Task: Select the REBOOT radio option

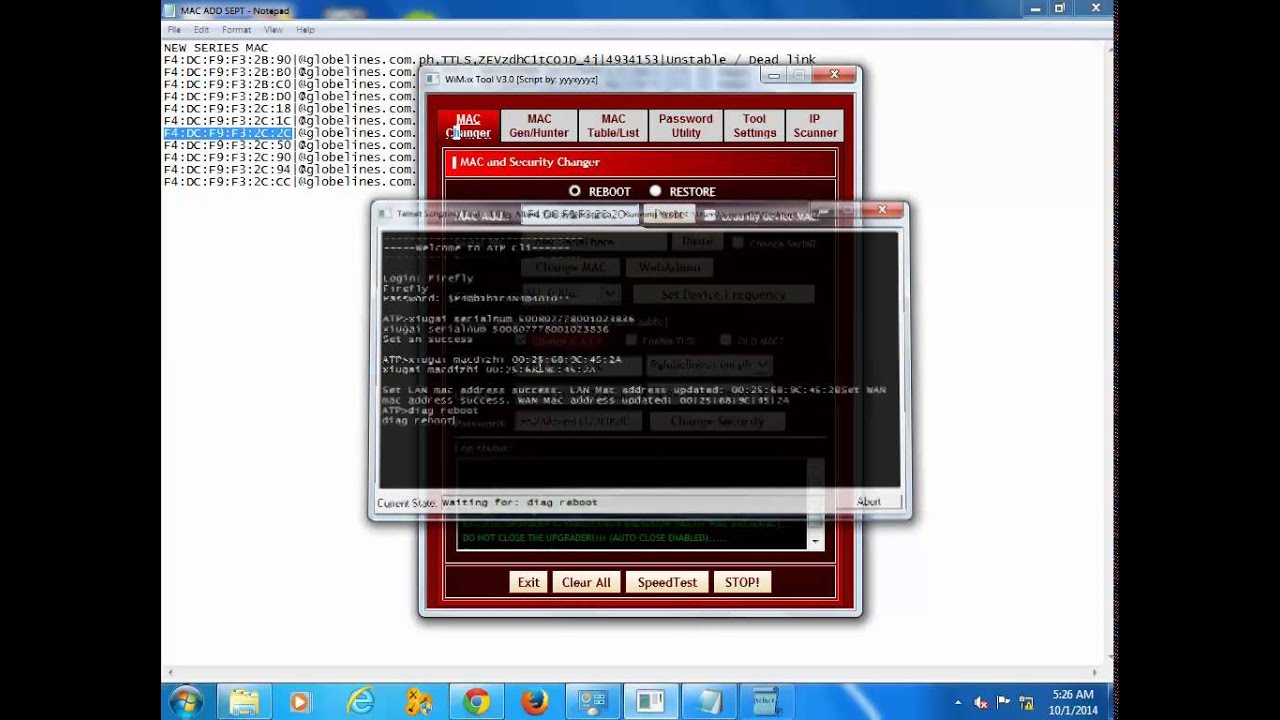Action: 574,191
